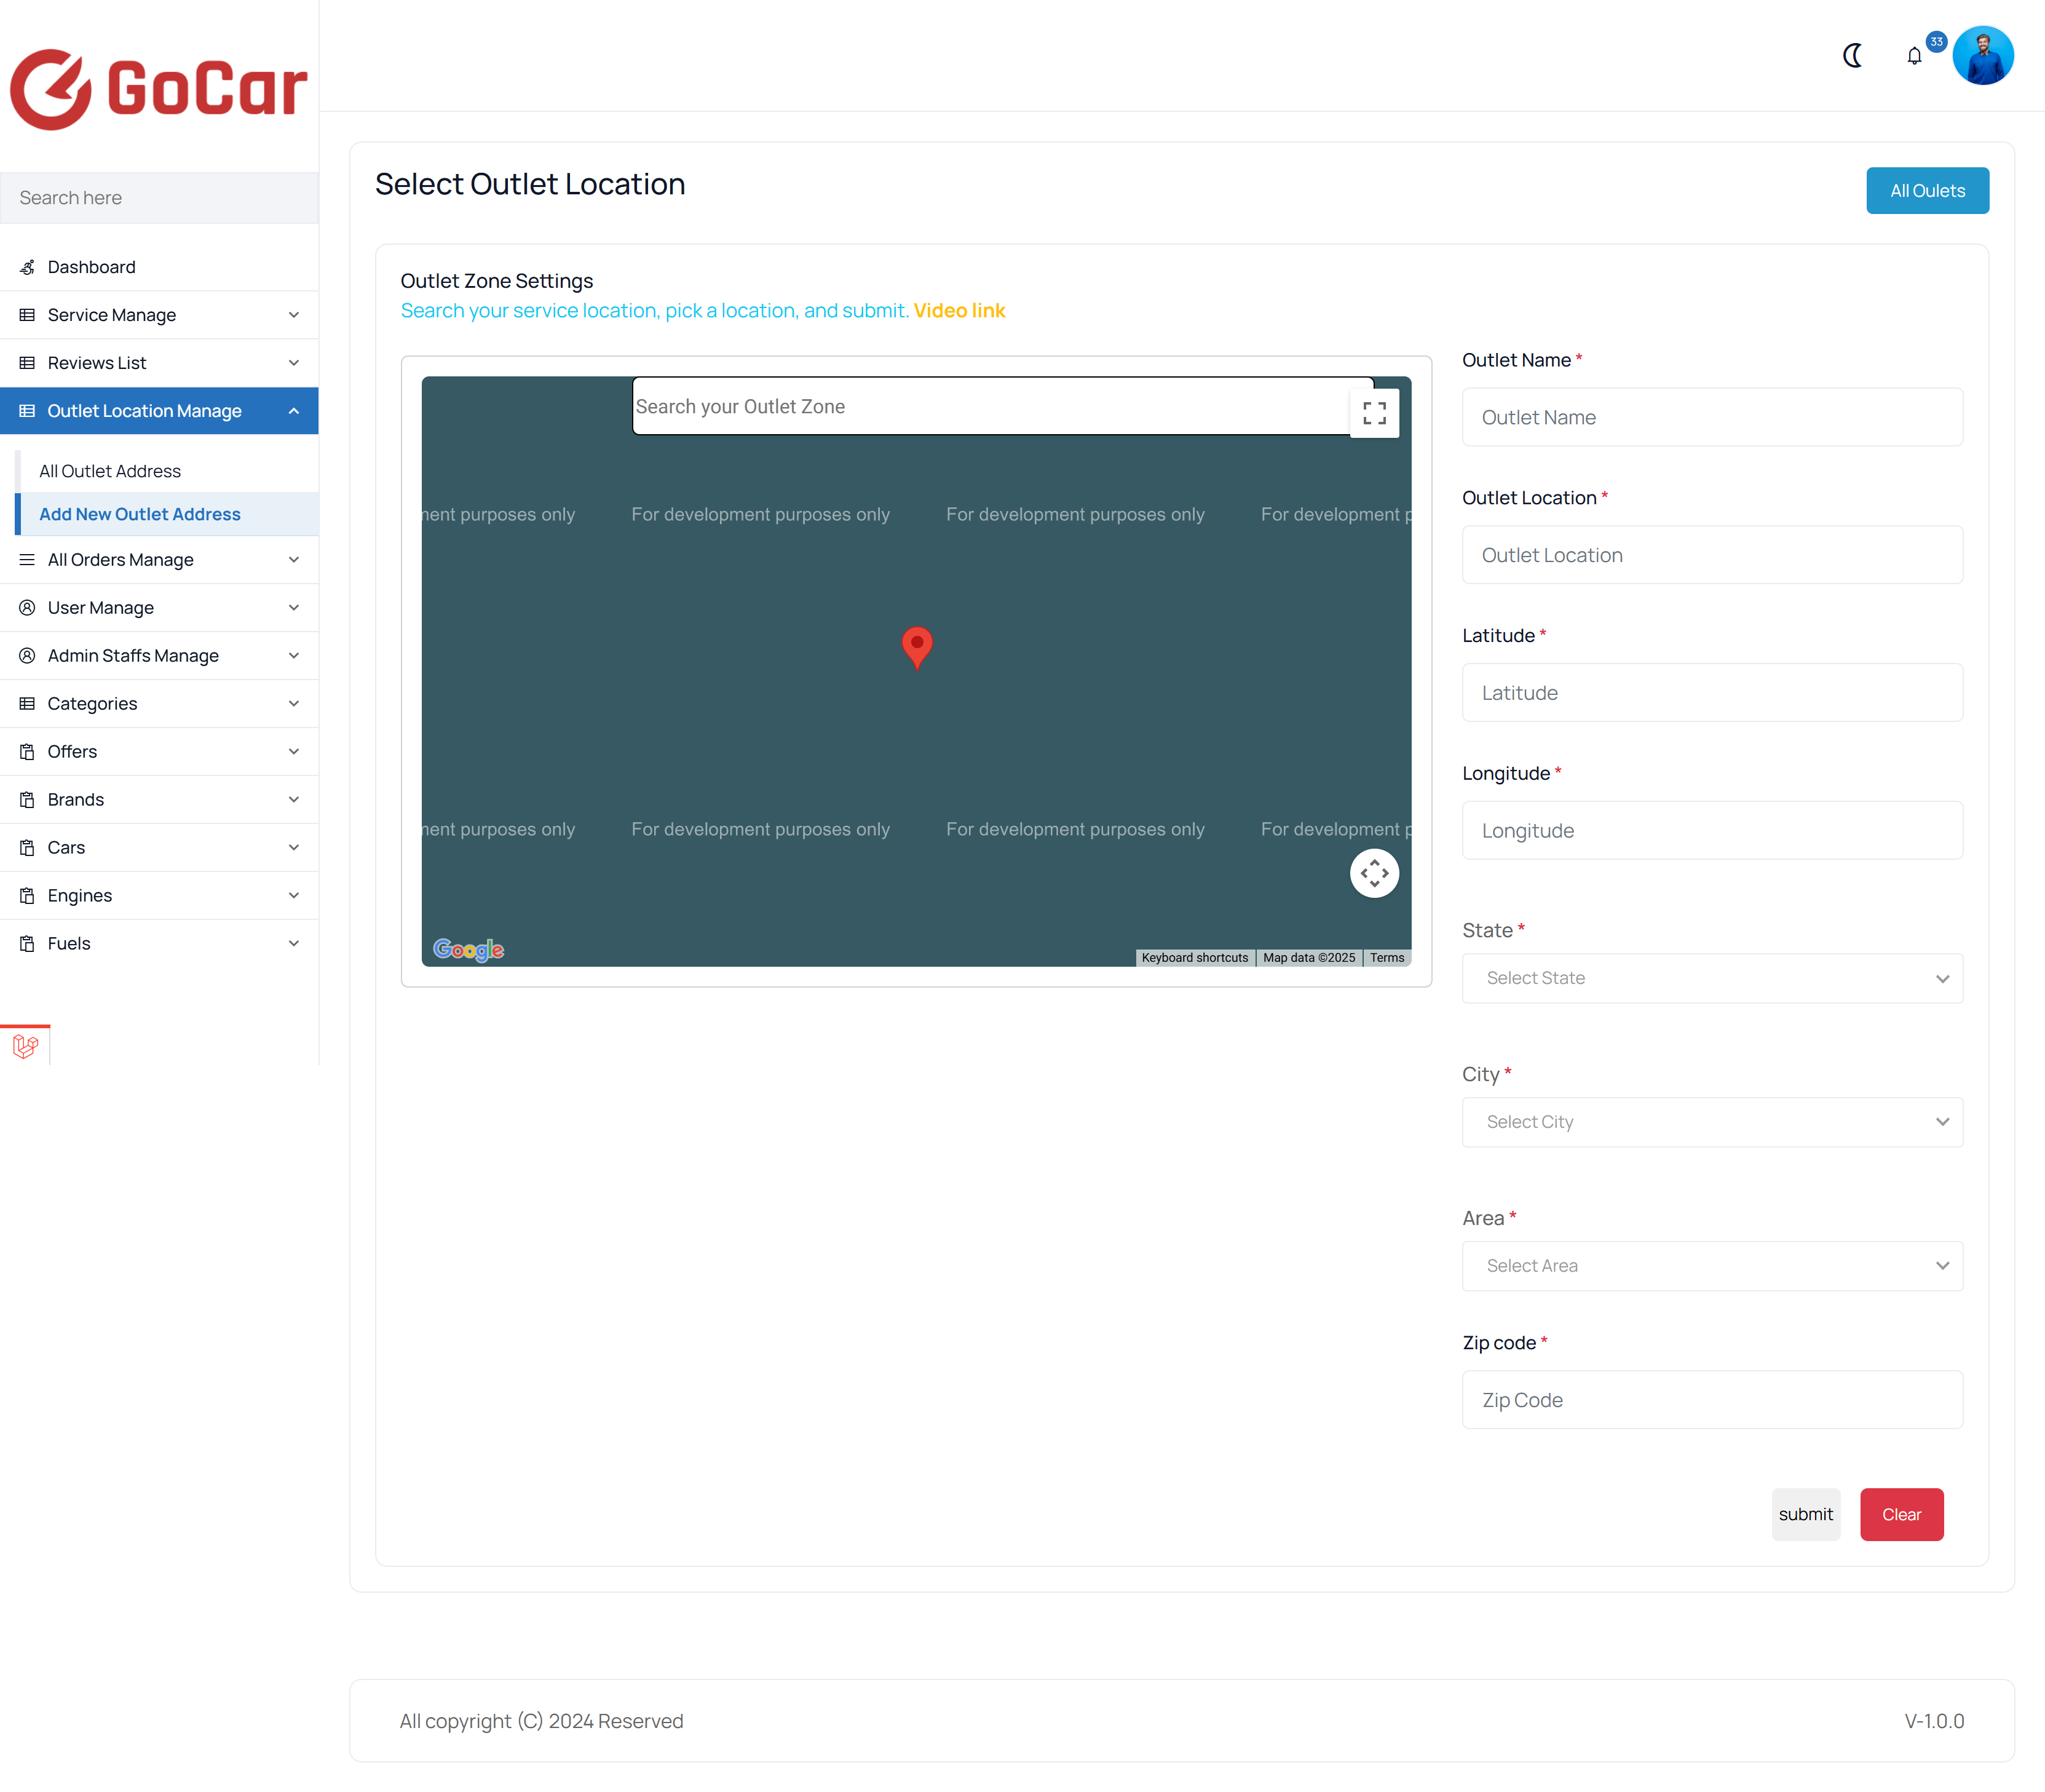Open the Fuels menu
Image resolution: width=2045 pixels, height=1792 pixels.
pos(159,944)
